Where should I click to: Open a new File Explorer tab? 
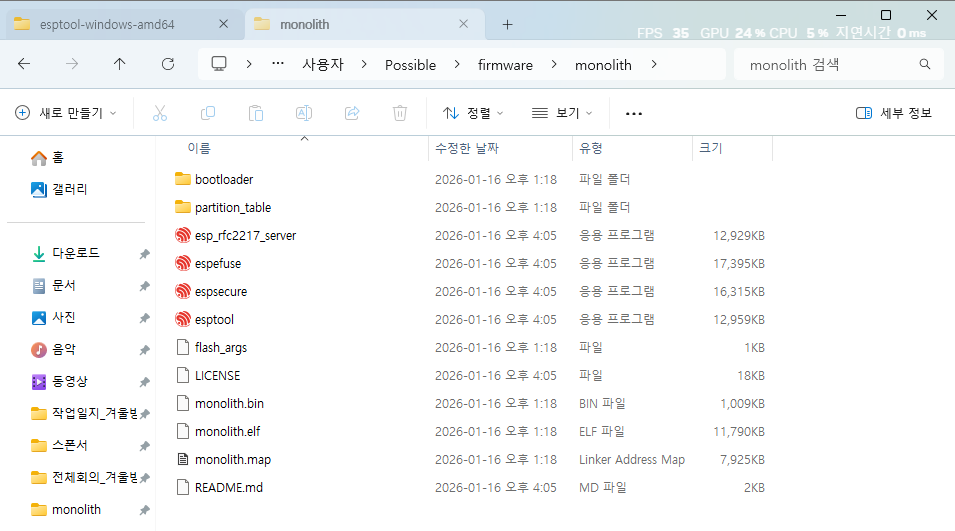click(507, 24)
